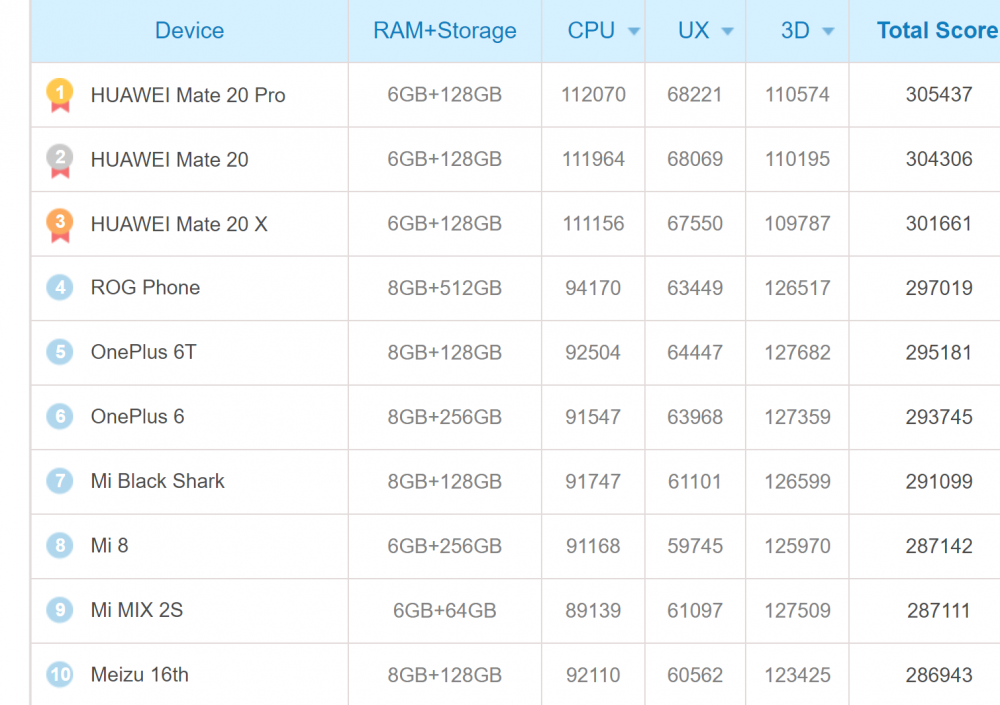Open the Mi MIX 2S device entry

coord(137,610)
